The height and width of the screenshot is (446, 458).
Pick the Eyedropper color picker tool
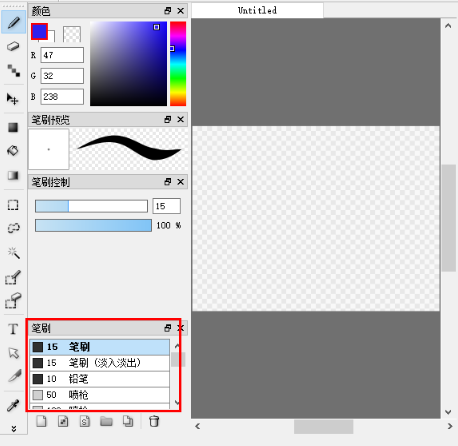(13, 405)
